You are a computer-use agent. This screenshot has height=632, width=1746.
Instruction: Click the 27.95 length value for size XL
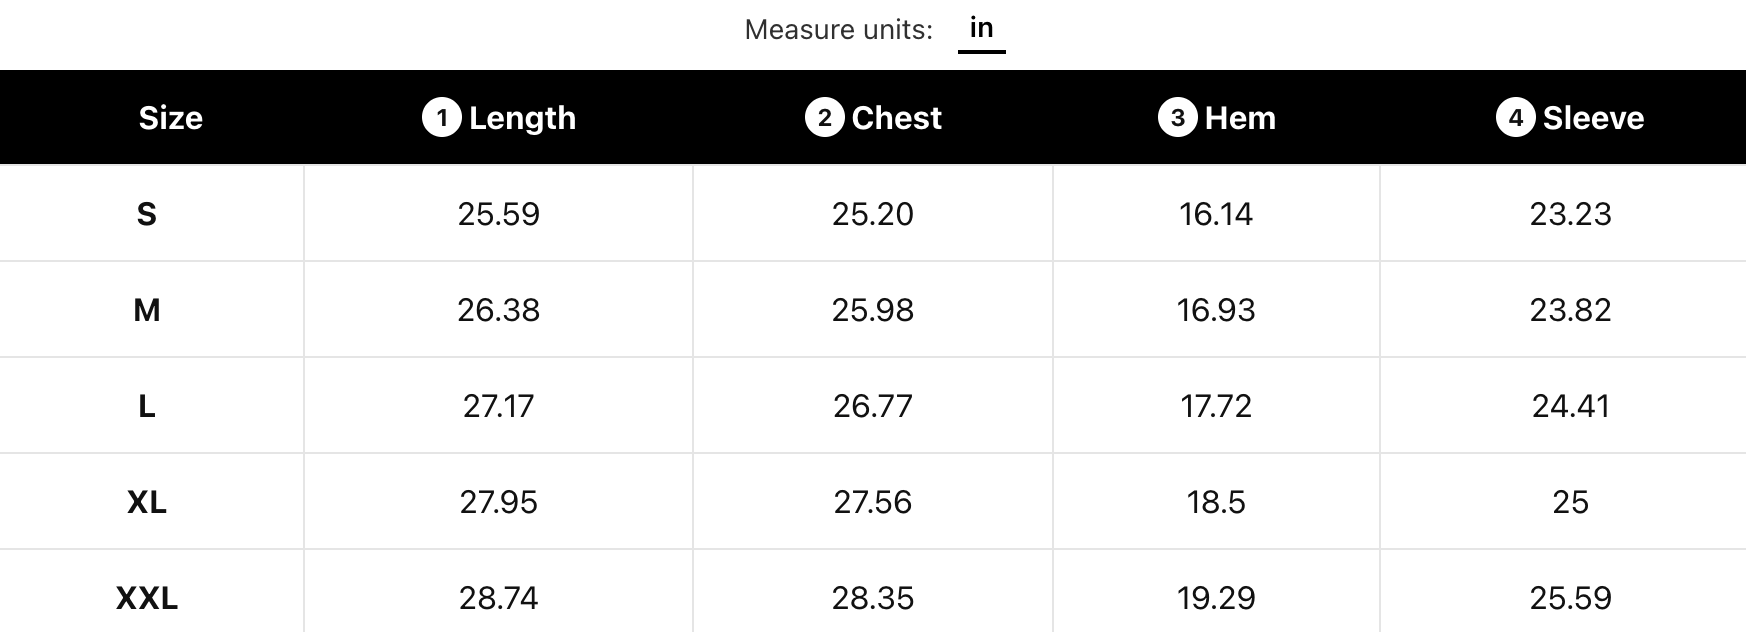click(498, 502)
